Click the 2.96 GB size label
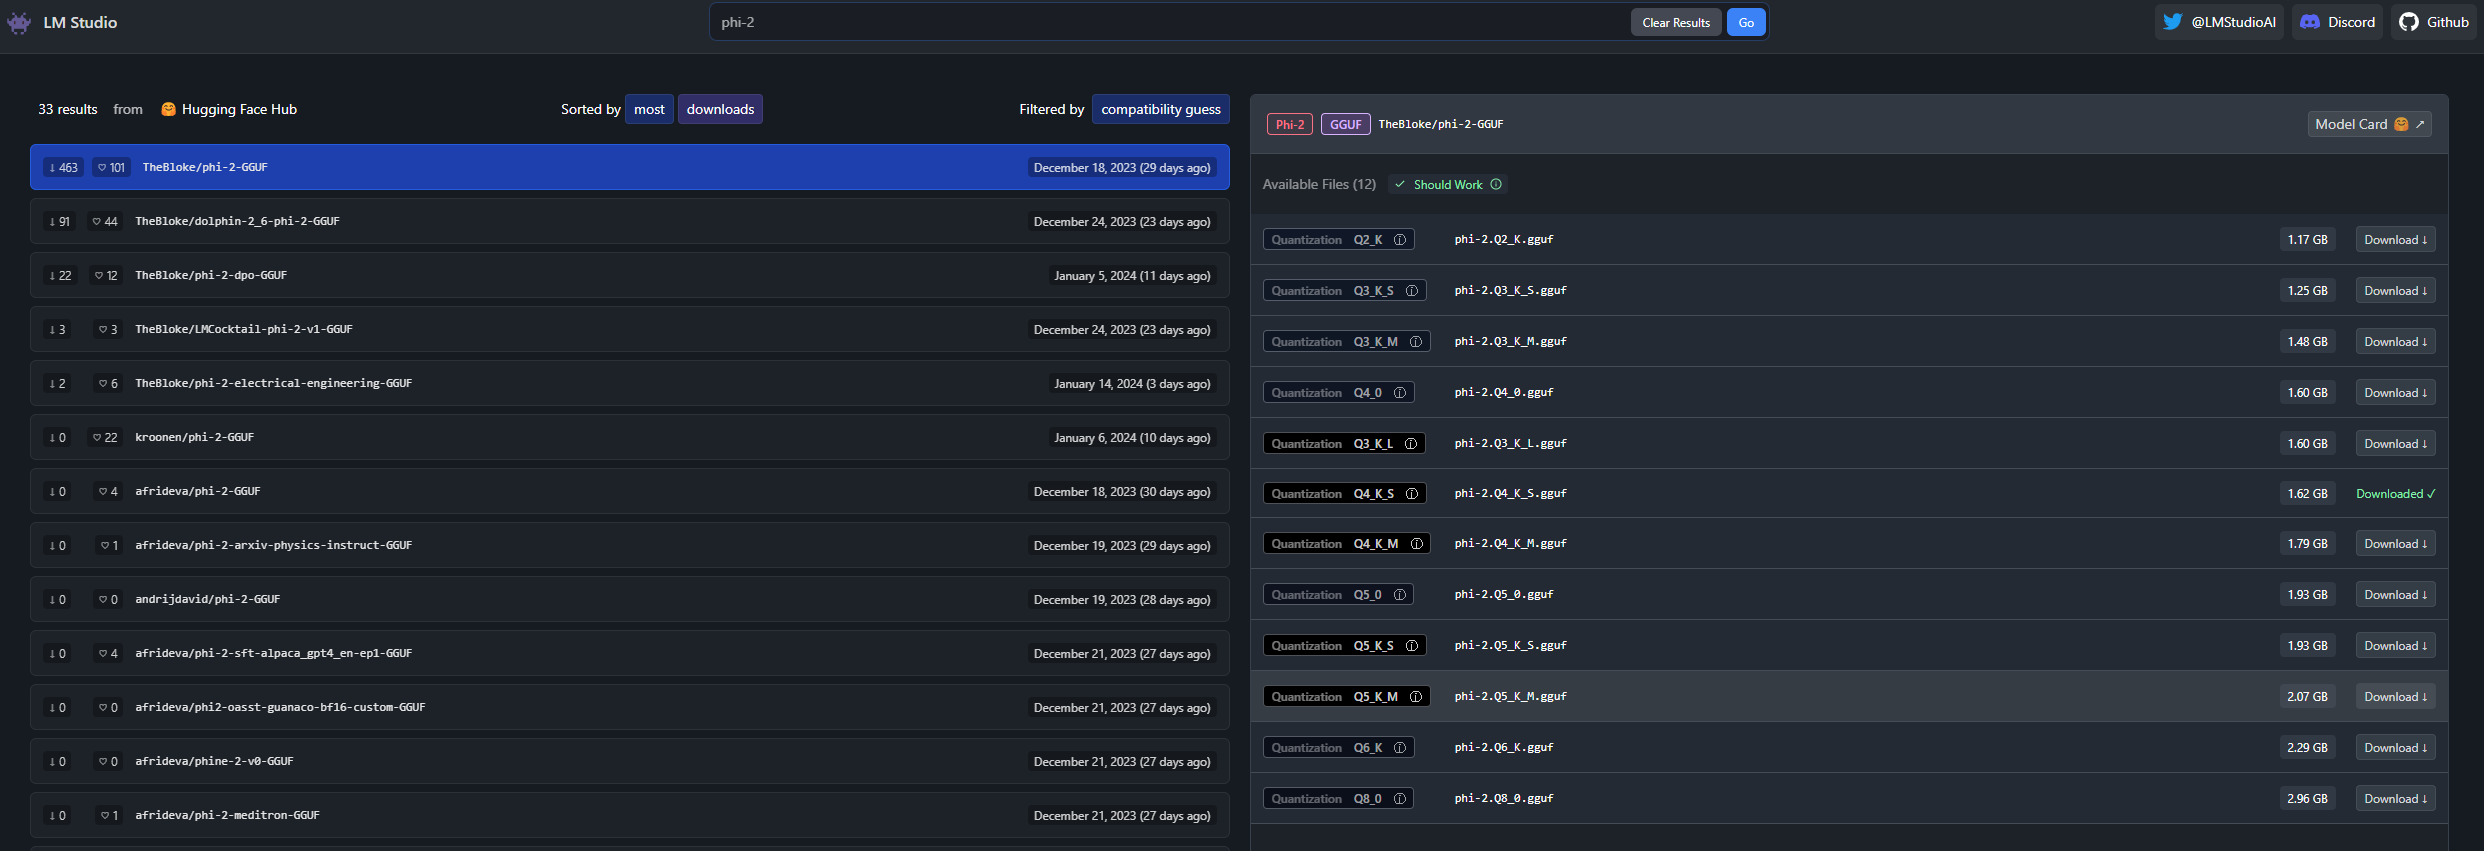Screen dimensions: 2484x851 [2307, 799]
